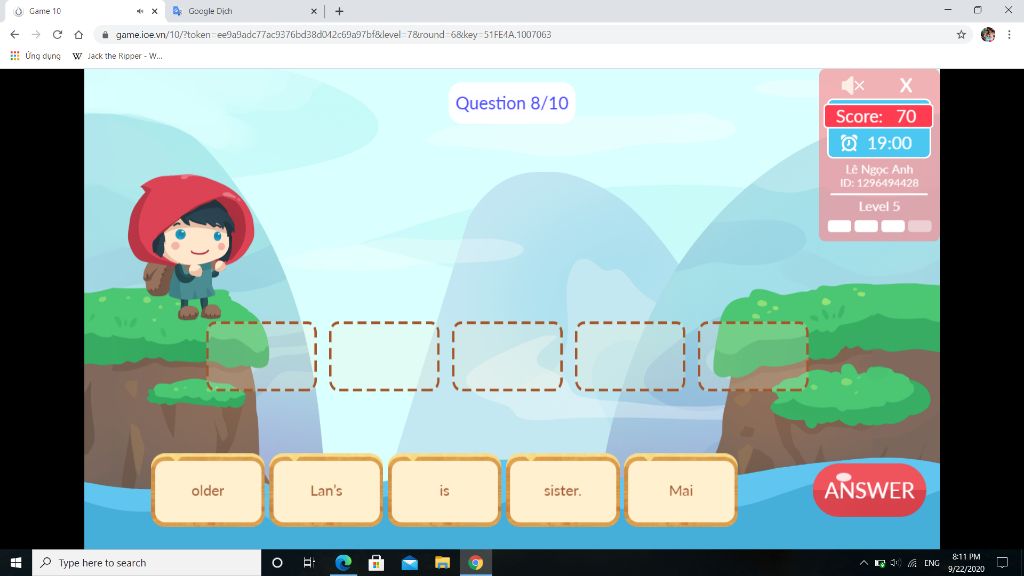Go back in the browser
Screen dimensions: 1024x576
point(15,35)
